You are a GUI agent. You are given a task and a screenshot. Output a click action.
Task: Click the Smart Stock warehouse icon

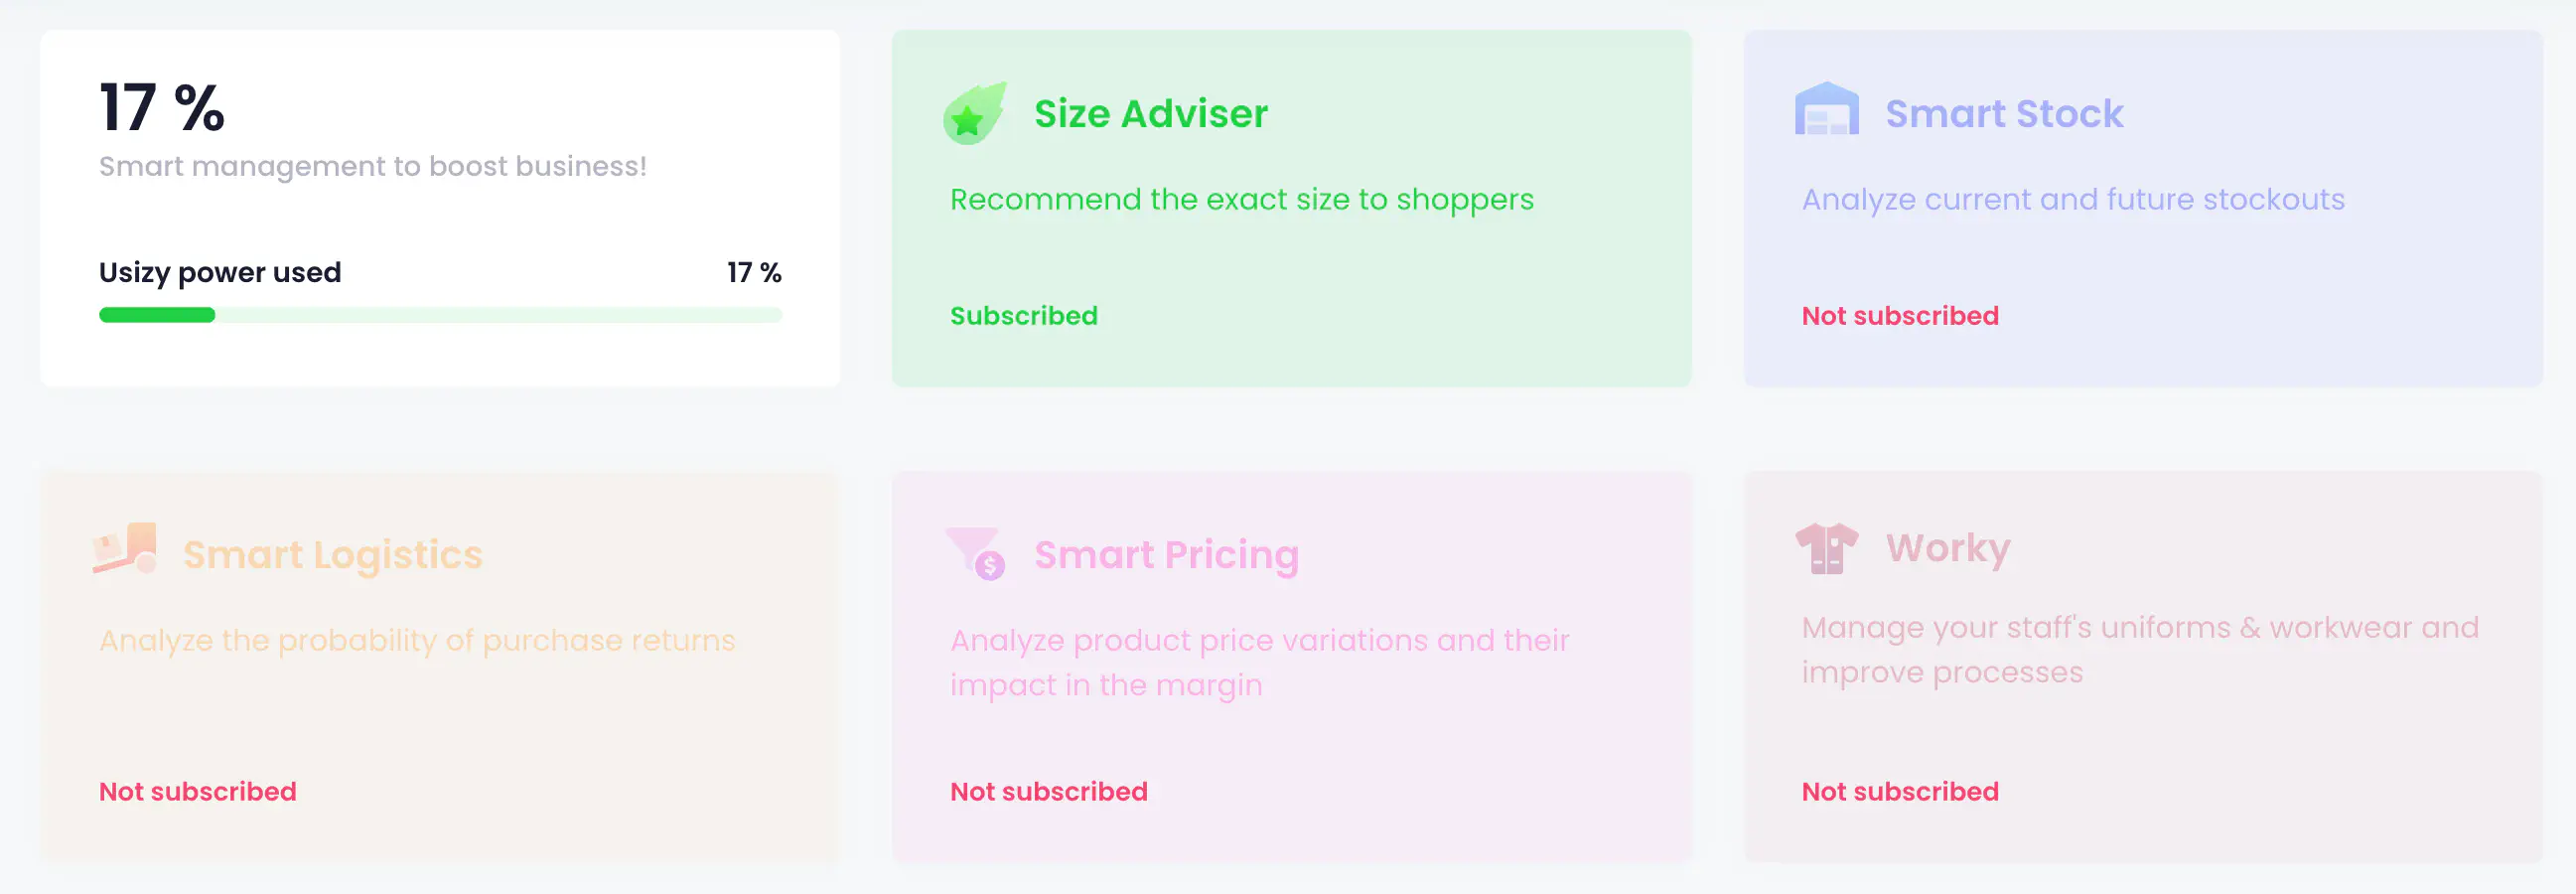(x=1826, y=110)
